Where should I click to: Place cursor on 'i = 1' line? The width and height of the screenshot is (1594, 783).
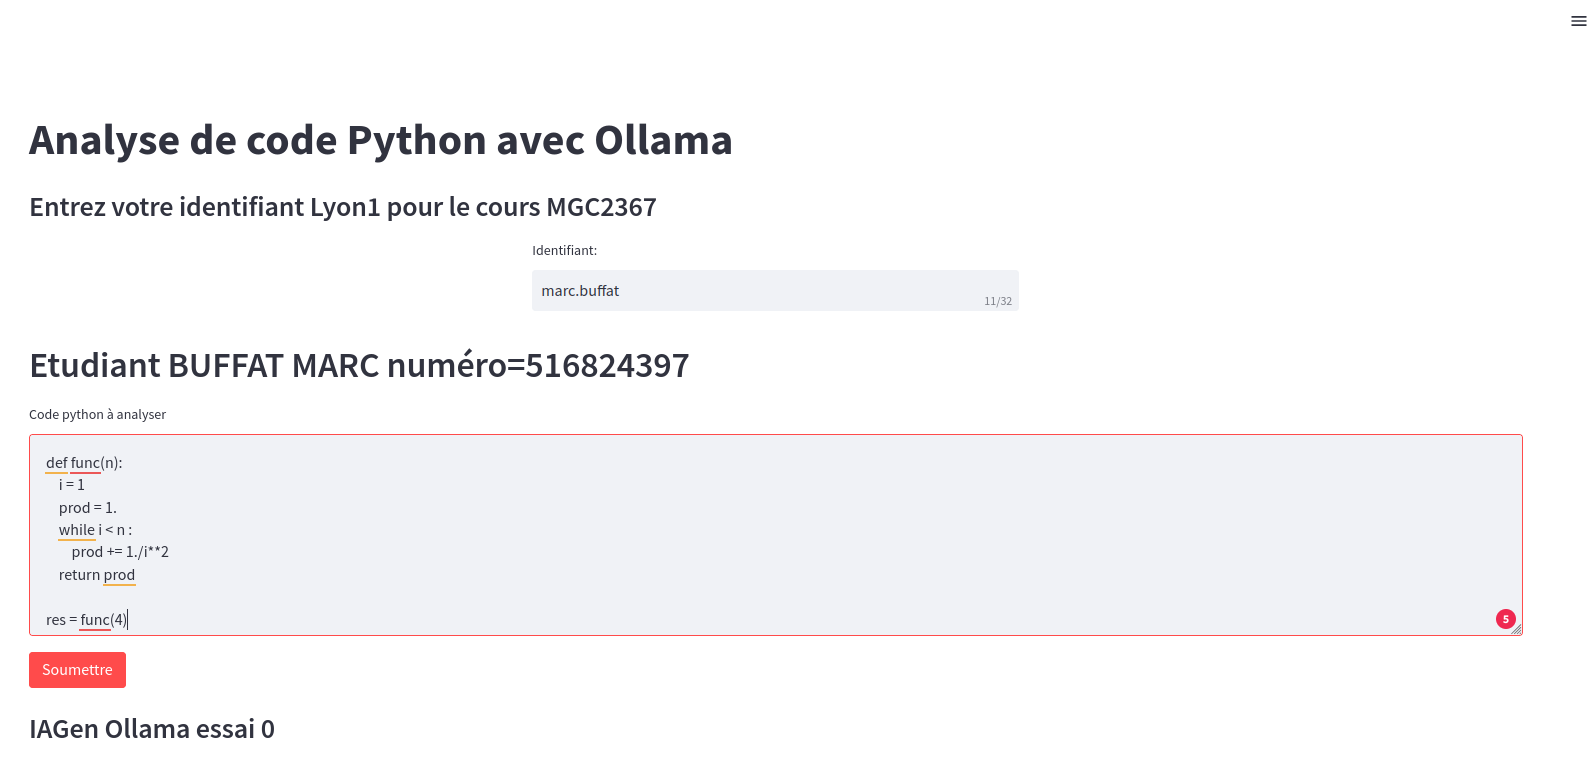(x=72, y=485)
